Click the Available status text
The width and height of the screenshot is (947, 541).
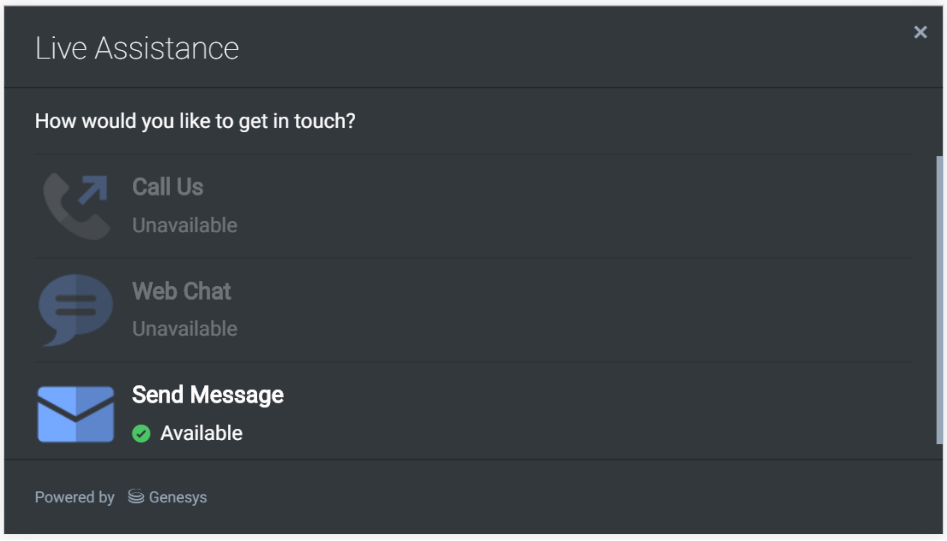coord(201,433)
